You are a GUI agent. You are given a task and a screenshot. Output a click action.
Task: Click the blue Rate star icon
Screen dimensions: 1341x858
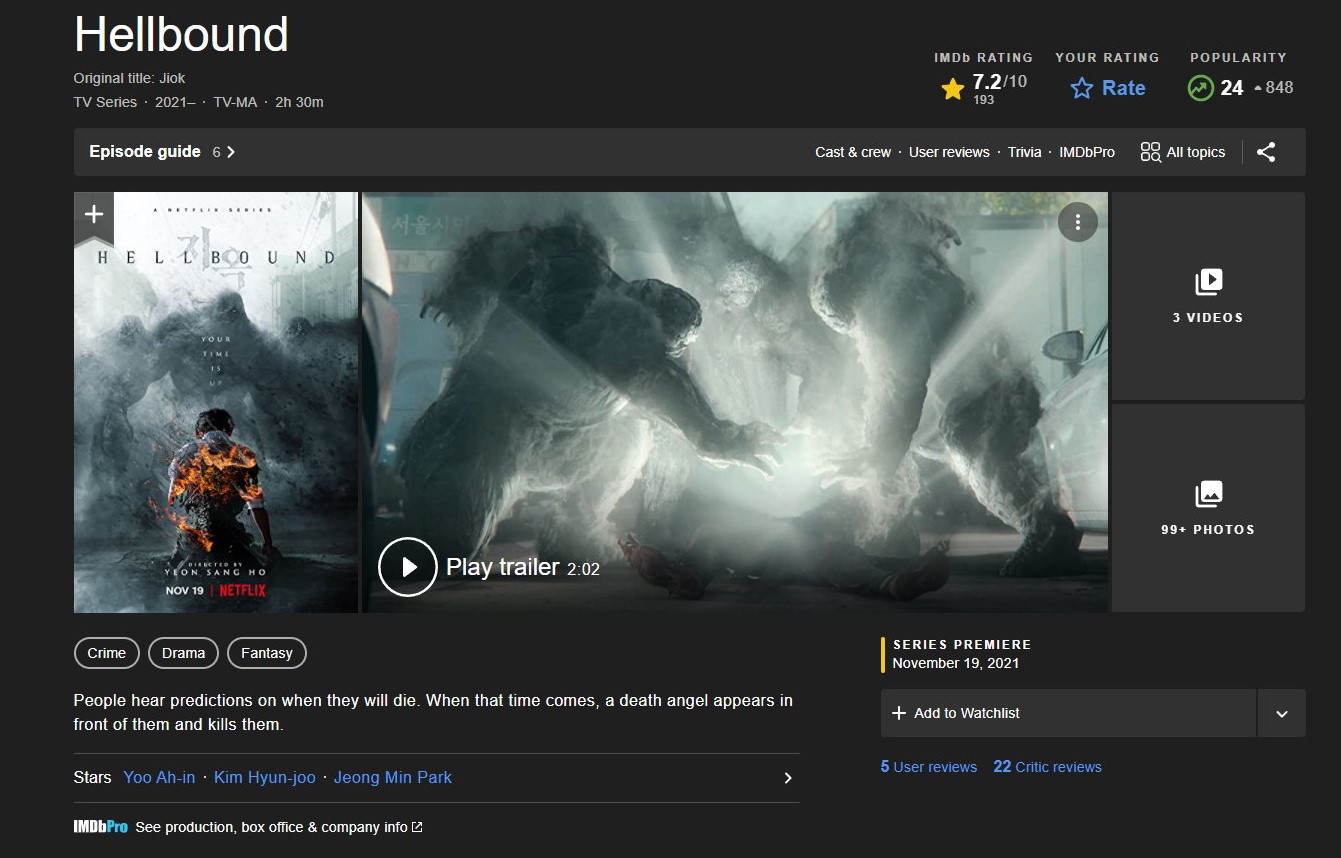pyautogui.click(x=1082, y=88)
